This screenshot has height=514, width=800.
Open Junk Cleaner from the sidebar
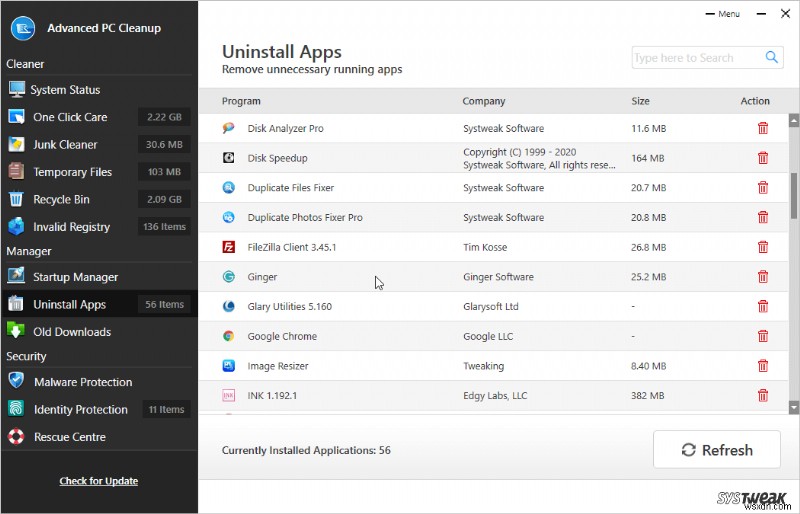click(x=63, y=144)
